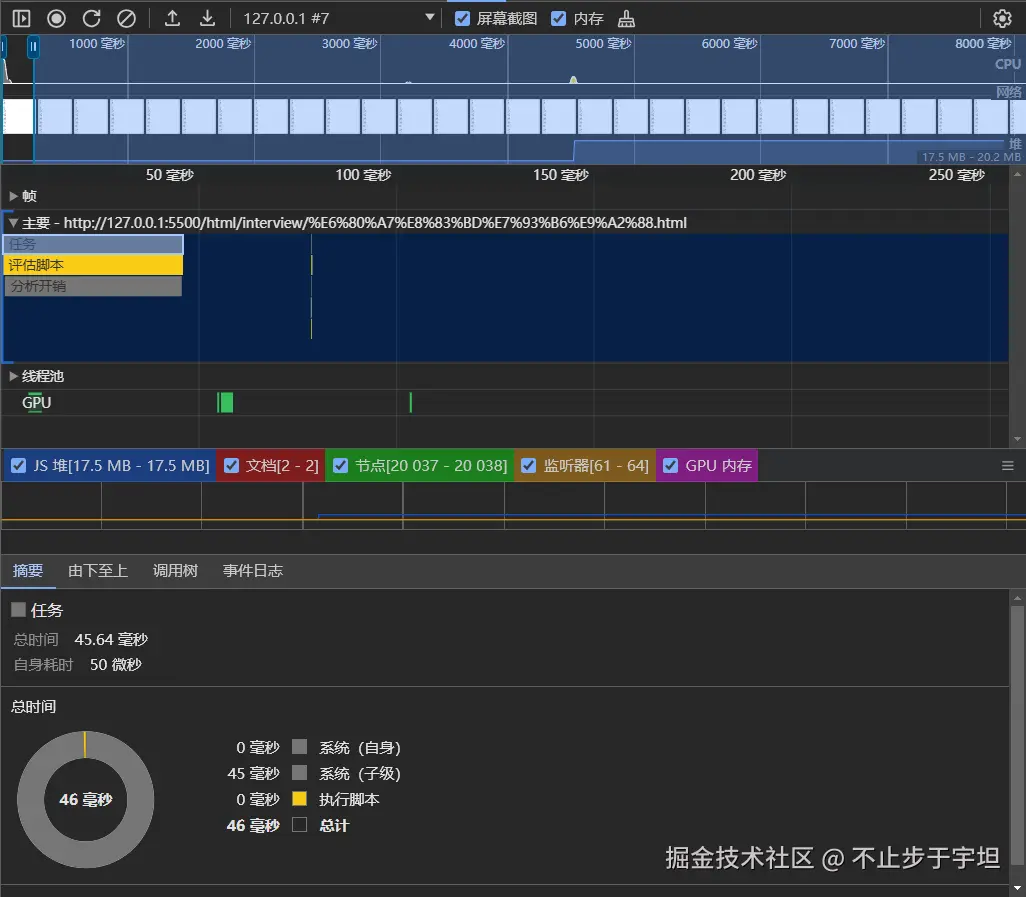This screenshot has height=897, width=1026.
Task: Switch to the 摘要 tab
Action: pyautogui.click(x=27, y=571)
